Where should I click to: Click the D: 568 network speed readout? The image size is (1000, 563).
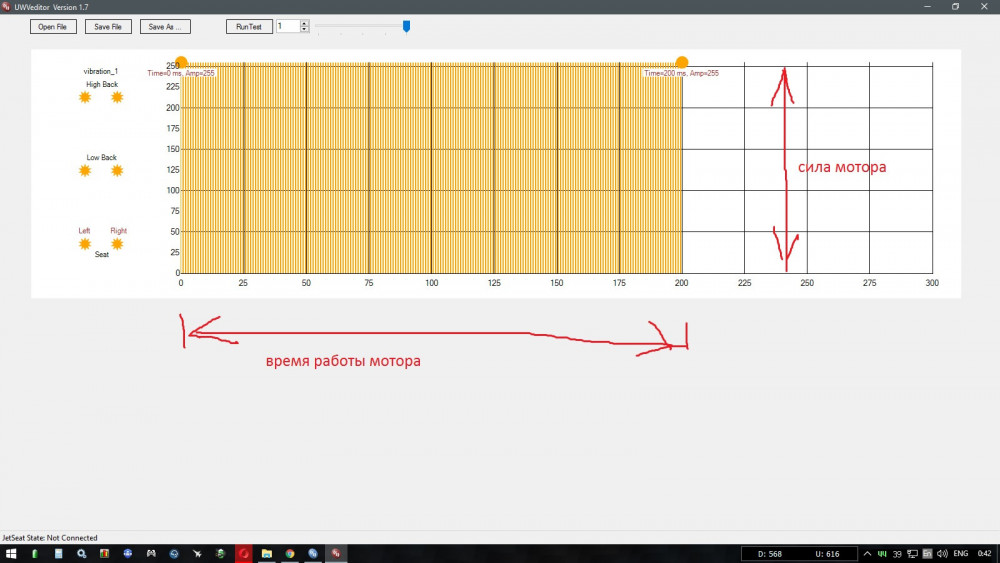click(x=769, y=554)
